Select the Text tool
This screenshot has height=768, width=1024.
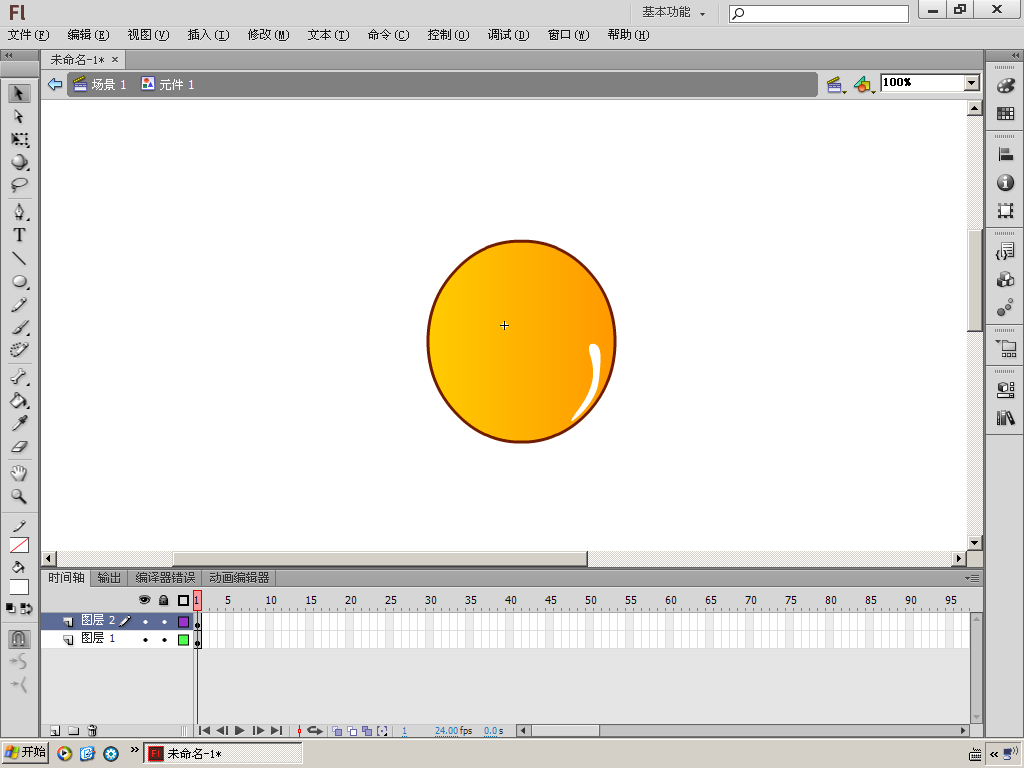point(19,235)
